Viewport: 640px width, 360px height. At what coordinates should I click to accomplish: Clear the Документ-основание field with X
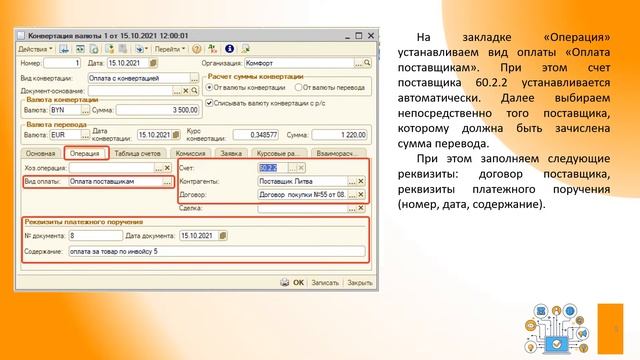point(186,91)
